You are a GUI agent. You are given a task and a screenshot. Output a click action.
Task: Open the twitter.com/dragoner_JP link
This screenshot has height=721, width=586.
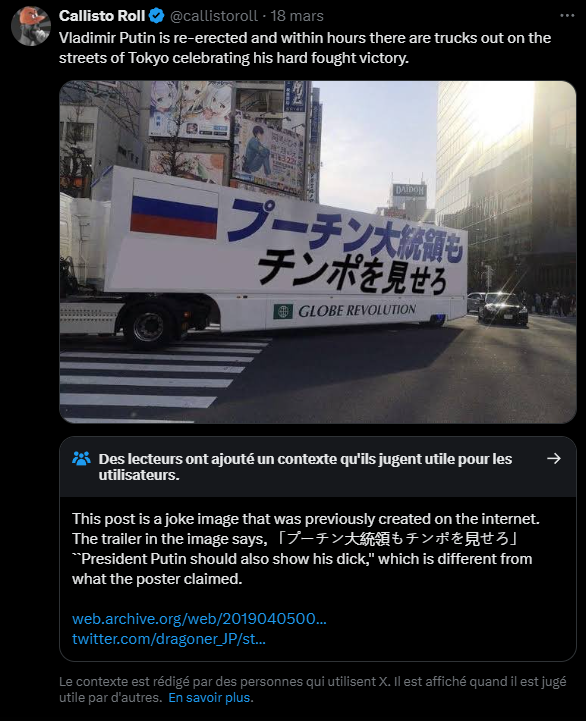pos(169,639)
